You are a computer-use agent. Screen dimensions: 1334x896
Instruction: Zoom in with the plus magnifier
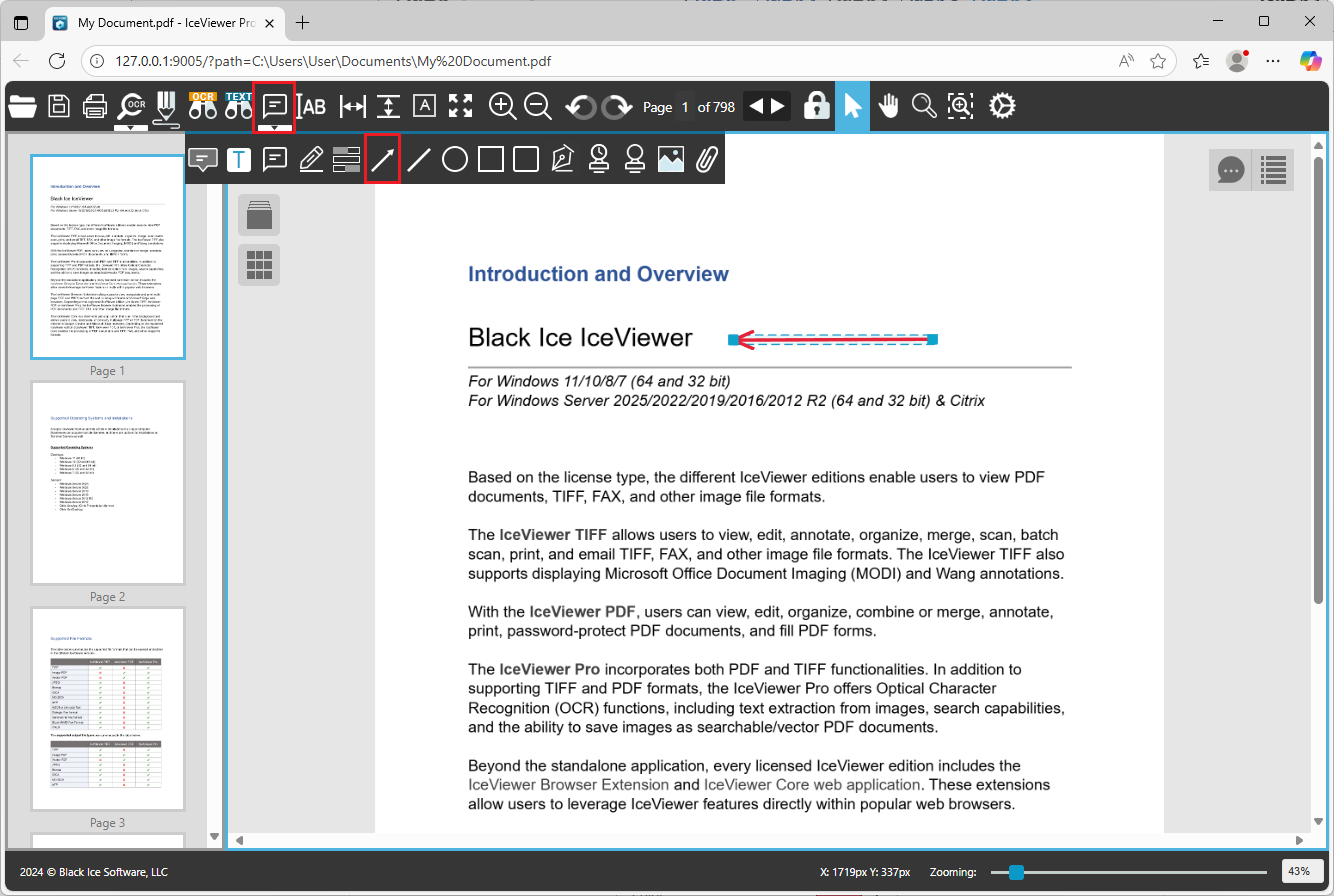click(502, 106)
